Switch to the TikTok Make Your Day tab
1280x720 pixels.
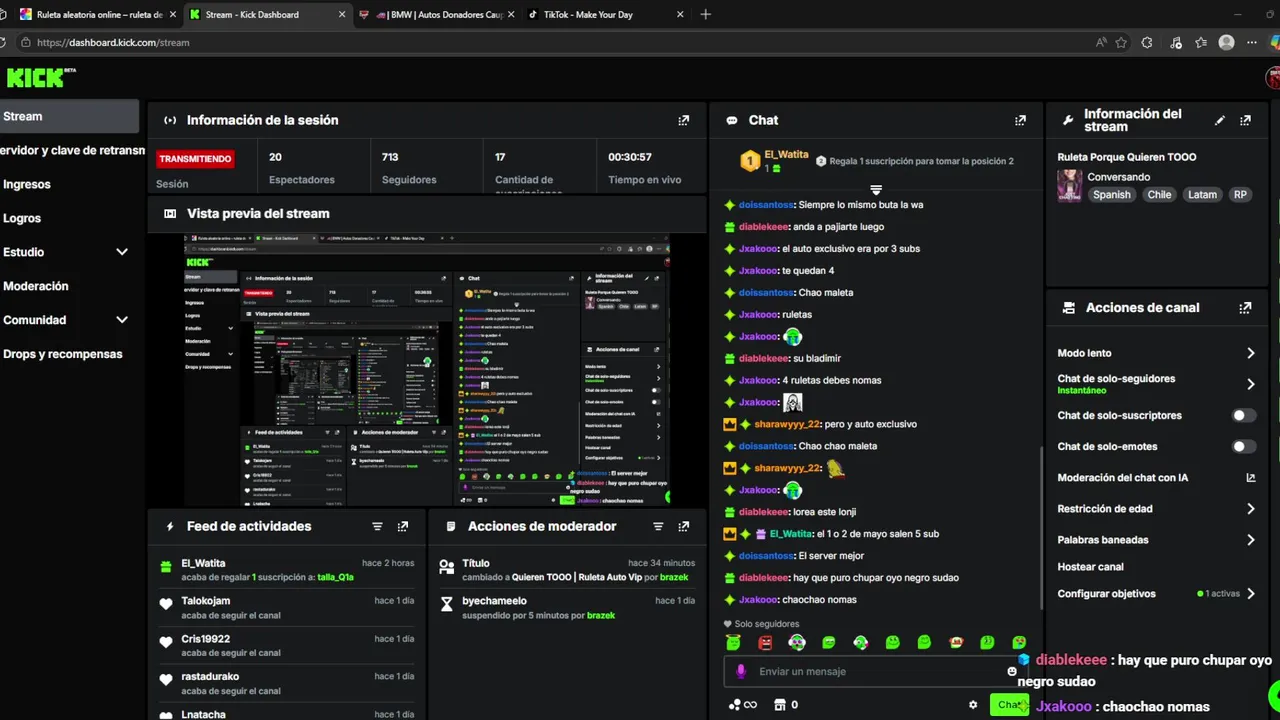coord(607,15)
